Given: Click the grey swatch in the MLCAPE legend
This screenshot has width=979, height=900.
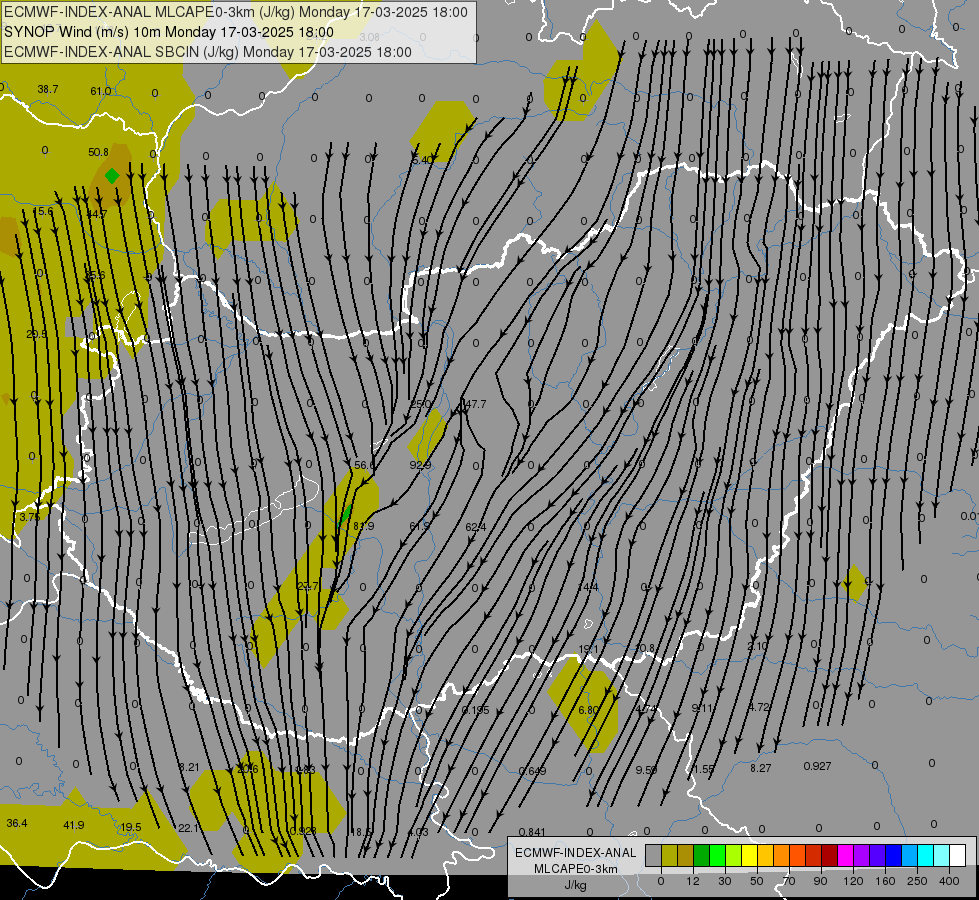Looking at the screenshot, I should [653, 855].
